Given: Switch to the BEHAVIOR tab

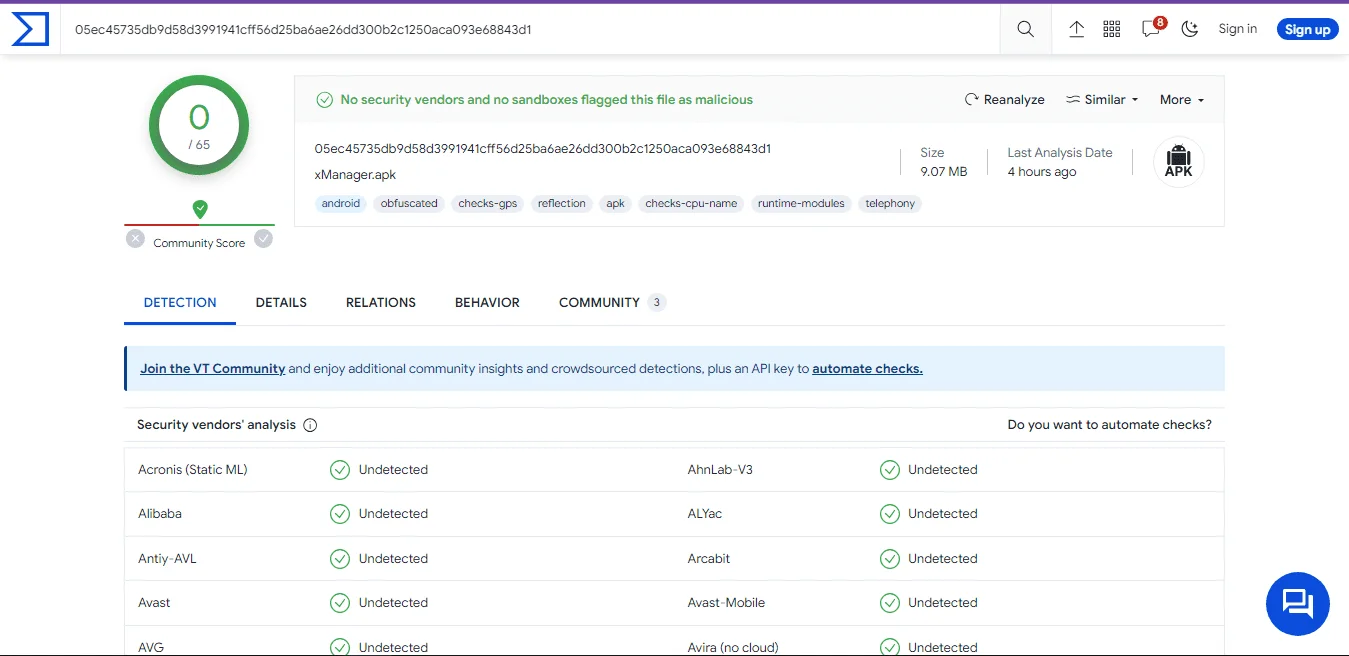Looking at the screenshot, I should point(487,302).
